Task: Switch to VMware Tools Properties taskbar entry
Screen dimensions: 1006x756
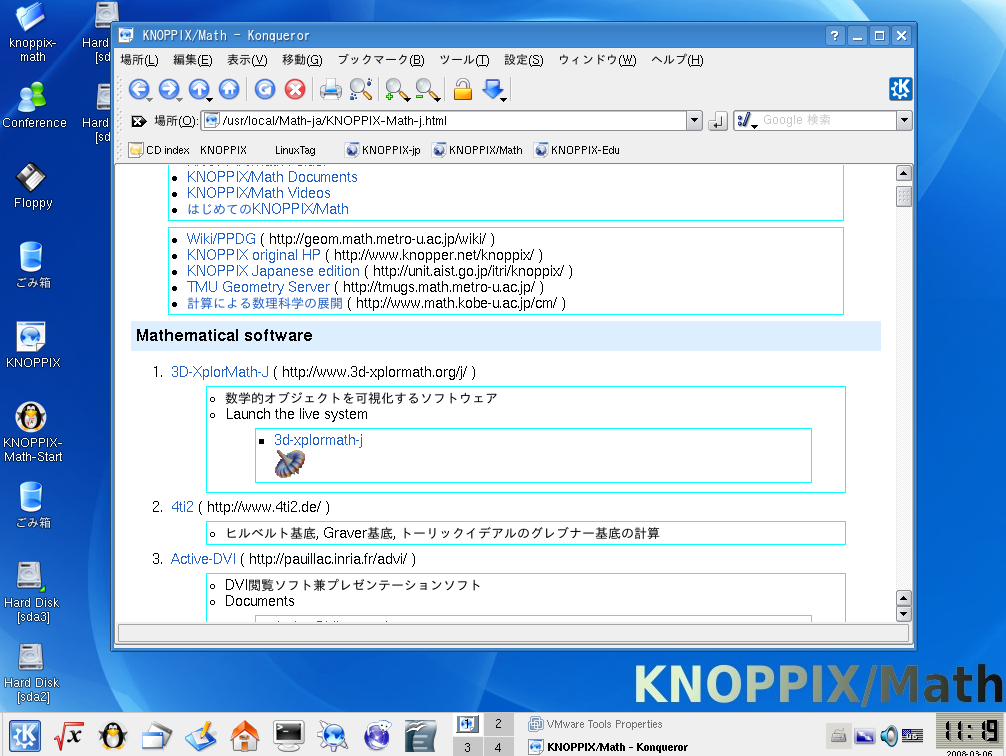Action: click(x=597, y=724)
